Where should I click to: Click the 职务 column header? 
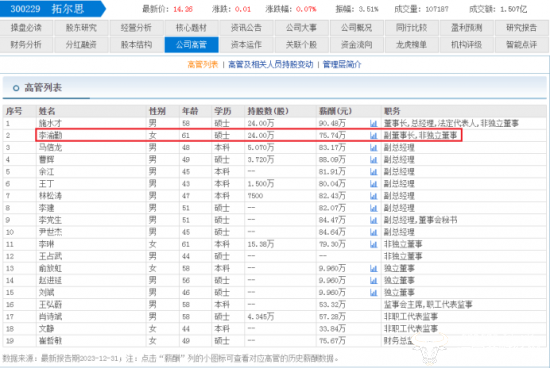(392, 111)
